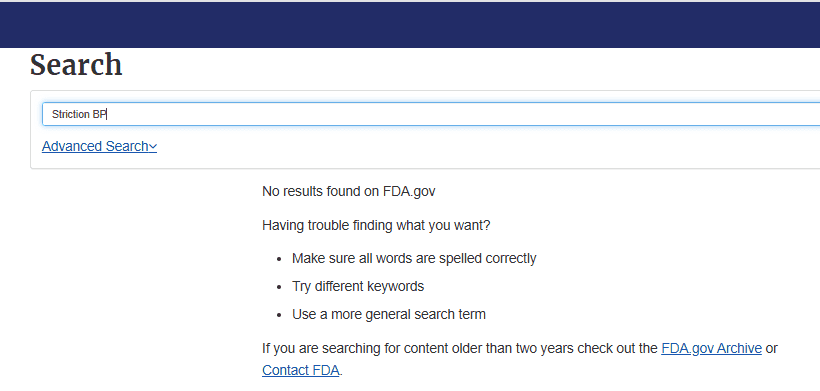This screenshot has width=820, height=391.
Task: Click the bullet dot before 'Try different keywords'
Action: pyautogui.click(x=280, y=288)
